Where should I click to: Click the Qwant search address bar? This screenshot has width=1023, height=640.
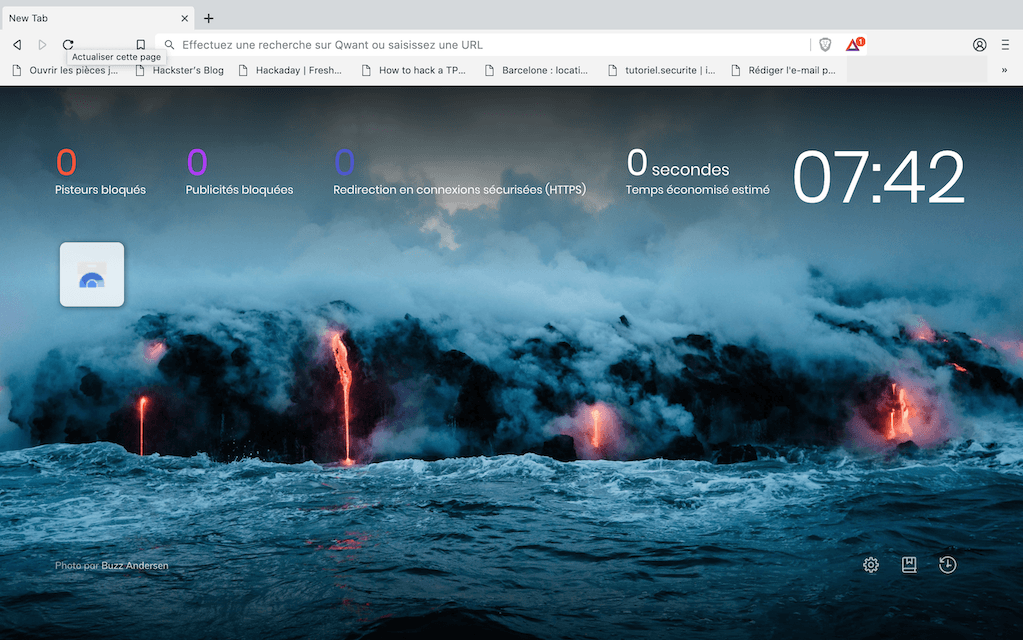(x=490, y=45)
